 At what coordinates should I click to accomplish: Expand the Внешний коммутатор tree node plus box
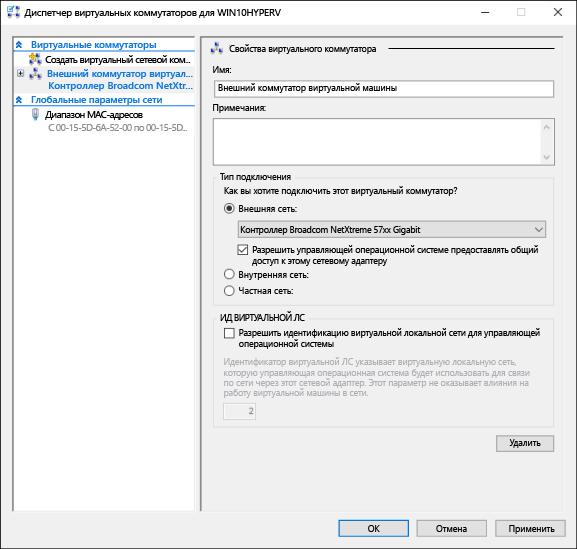pos(21,73)
